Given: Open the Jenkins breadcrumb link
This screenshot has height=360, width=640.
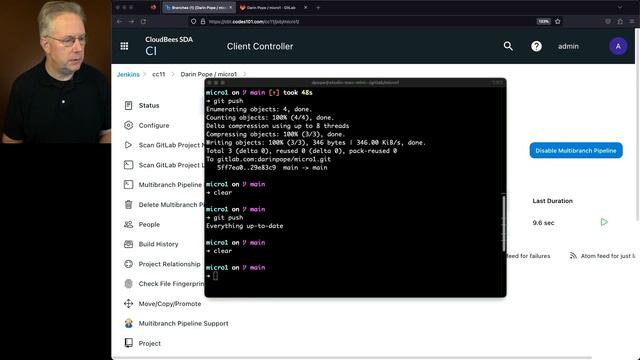Looking at the screenshot, I should [x=128, y=74].
